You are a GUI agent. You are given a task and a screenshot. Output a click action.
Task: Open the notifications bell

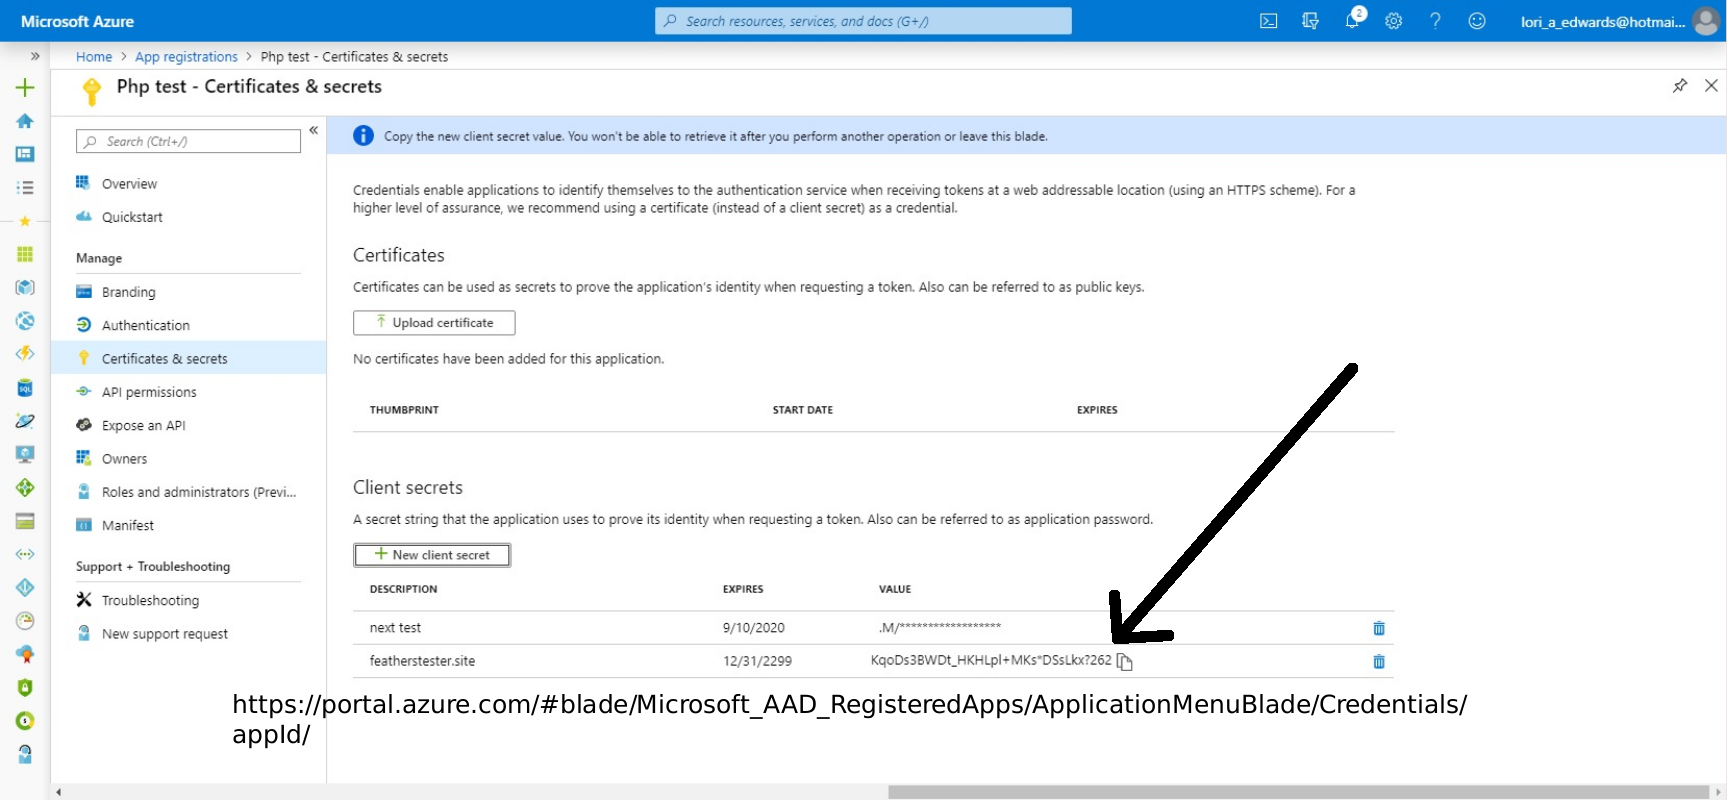pos(1352,21)
